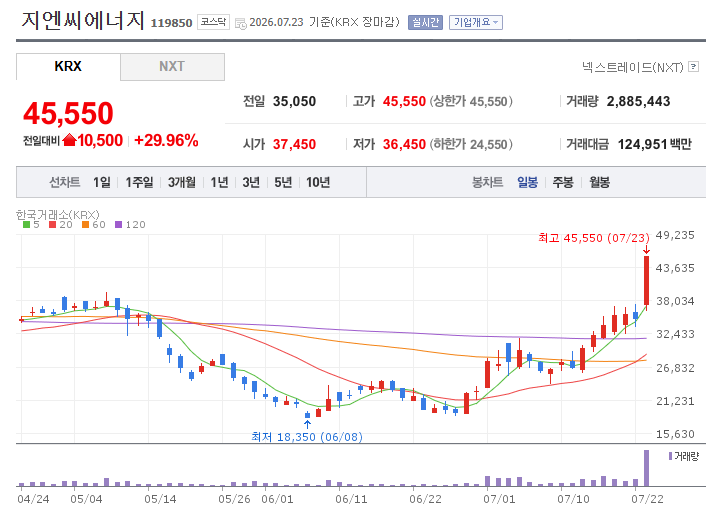Click the 49,235 price axis label

[x=675, y=235]
